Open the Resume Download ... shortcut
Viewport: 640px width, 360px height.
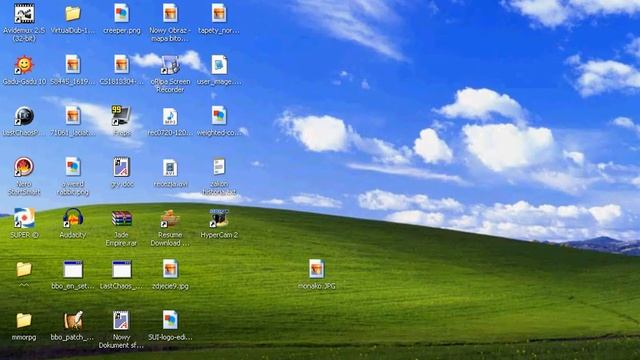[170, 219]
